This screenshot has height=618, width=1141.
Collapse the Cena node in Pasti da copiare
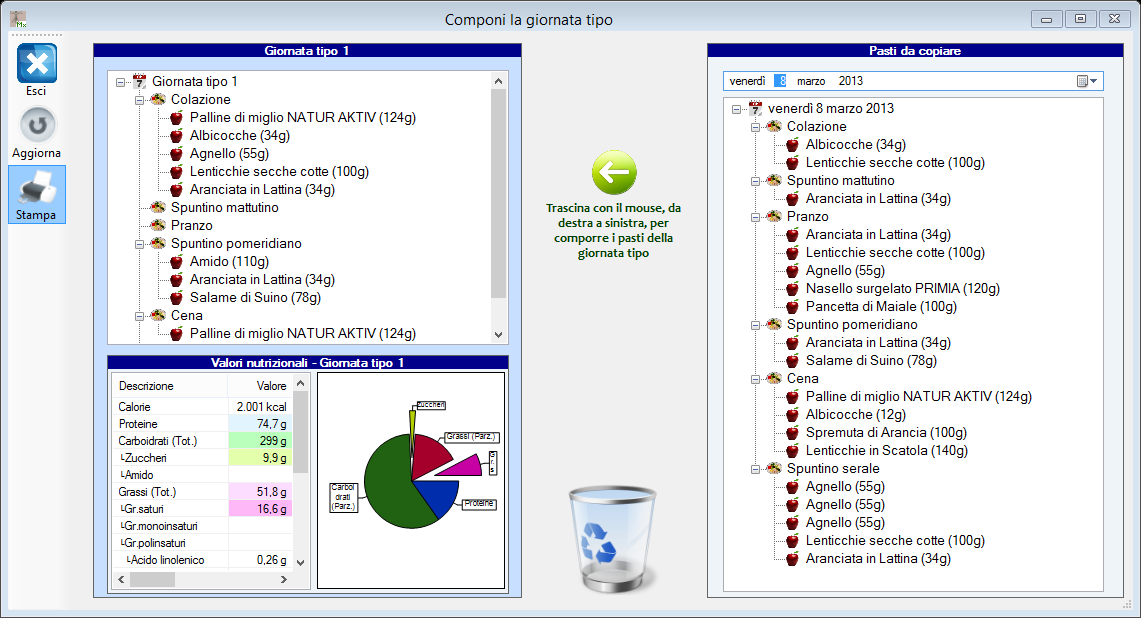(756, 379)
